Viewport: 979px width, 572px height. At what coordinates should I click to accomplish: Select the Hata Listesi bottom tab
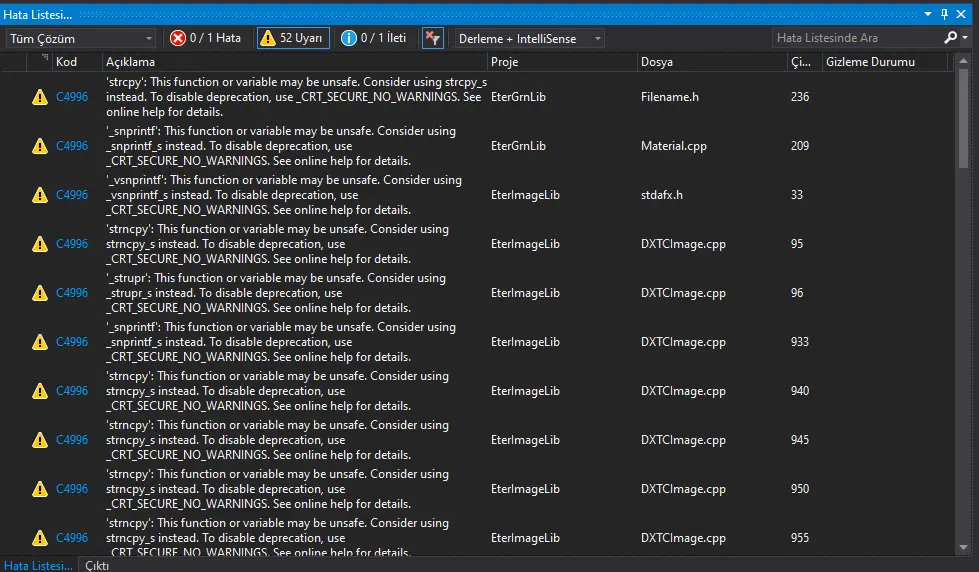(x=37, y=565)
